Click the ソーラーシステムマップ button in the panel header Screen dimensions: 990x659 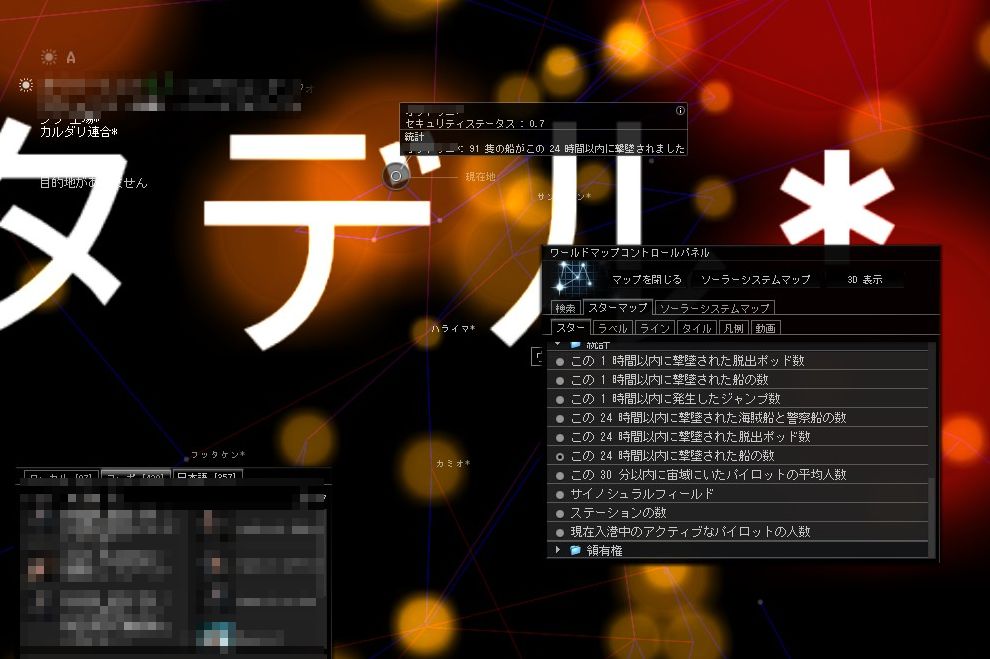coord(756,279)
